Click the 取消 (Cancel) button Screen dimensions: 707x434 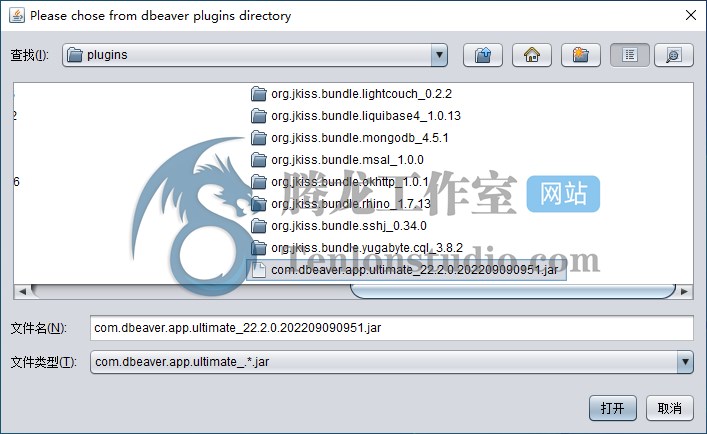670,408
